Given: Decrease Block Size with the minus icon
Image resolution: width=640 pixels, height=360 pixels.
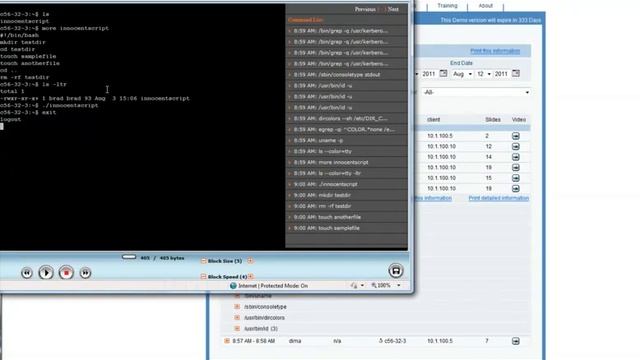Looking at the screenshot, I should point(203,261).
